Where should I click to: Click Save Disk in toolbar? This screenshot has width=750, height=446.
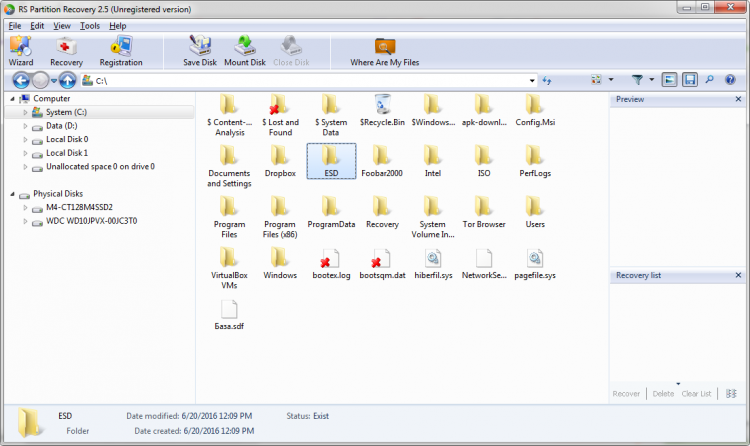click(x=200, y=51)
